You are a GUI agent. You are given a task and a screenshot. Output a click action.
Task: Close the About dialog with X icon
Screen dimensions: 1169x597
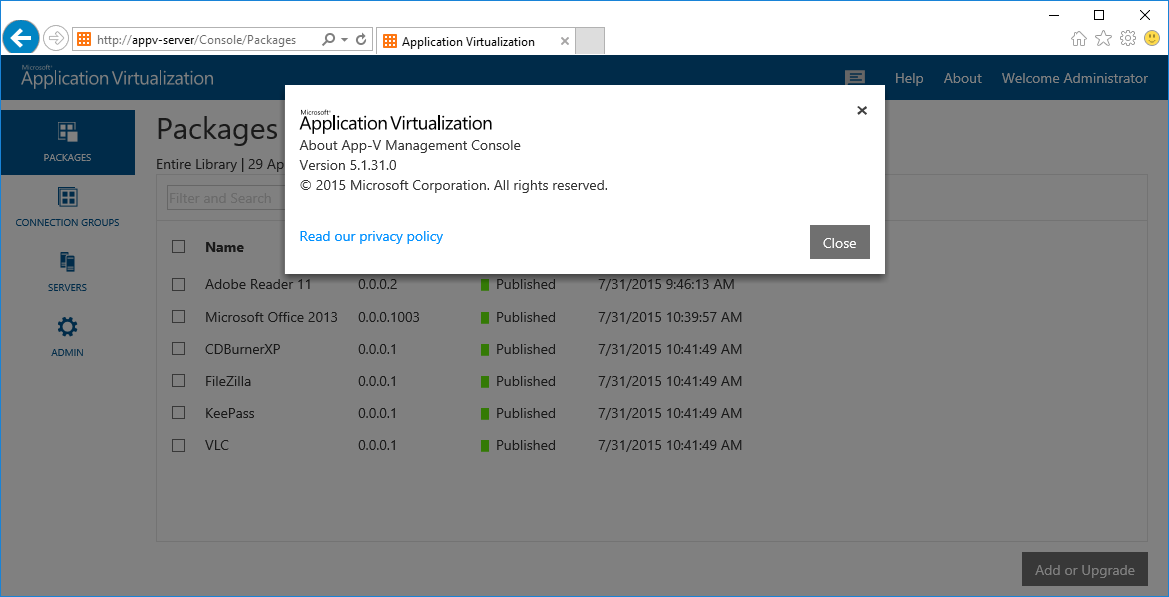click(x=862, y=110)
